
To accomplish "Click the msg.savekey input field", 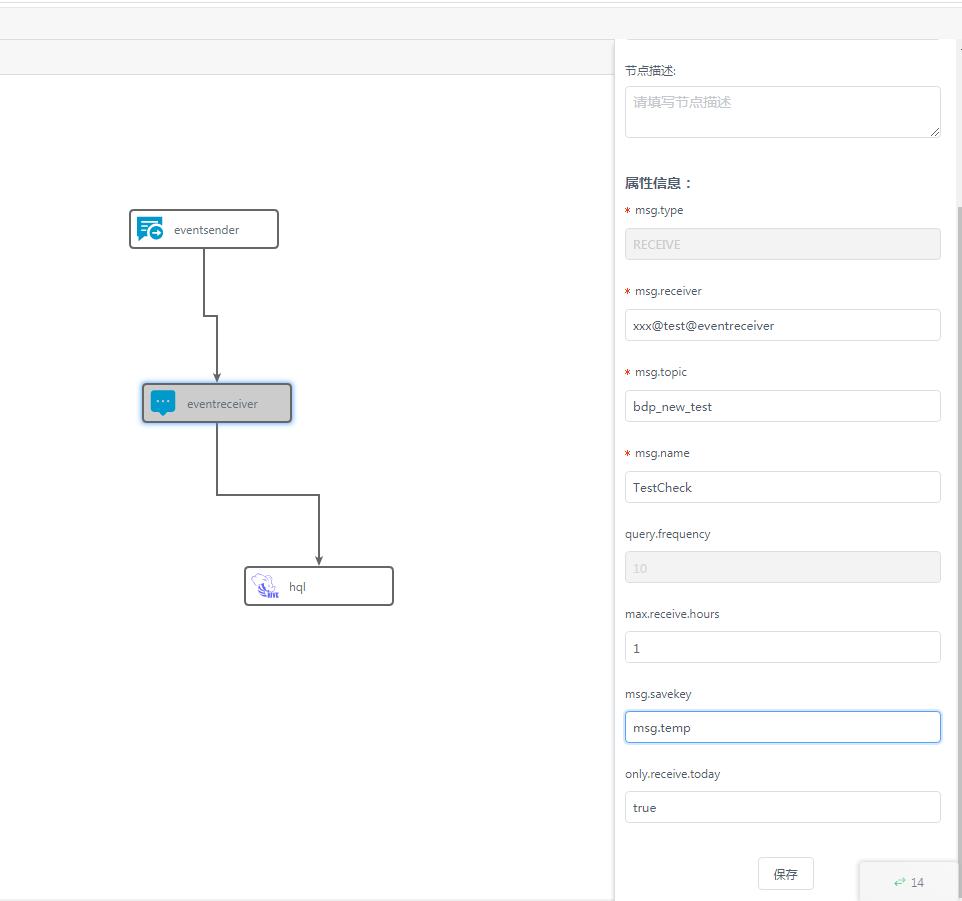I will [782, 727].
